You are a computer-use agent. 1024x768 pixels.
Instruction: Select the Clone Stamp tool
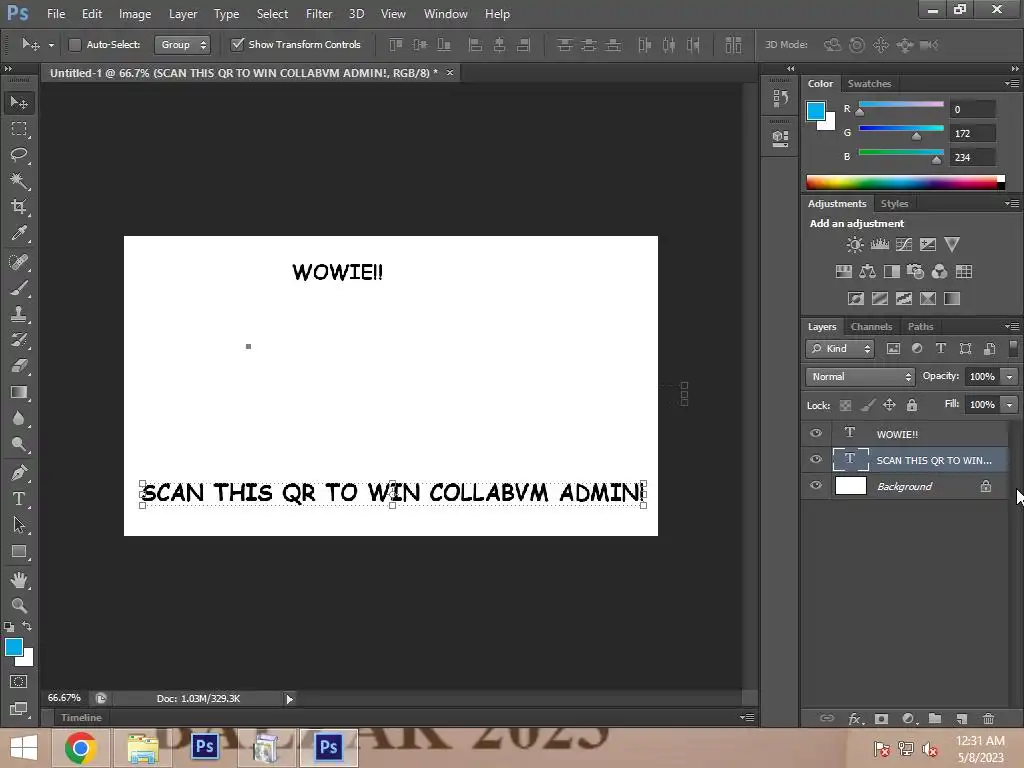tap(19, 314)
